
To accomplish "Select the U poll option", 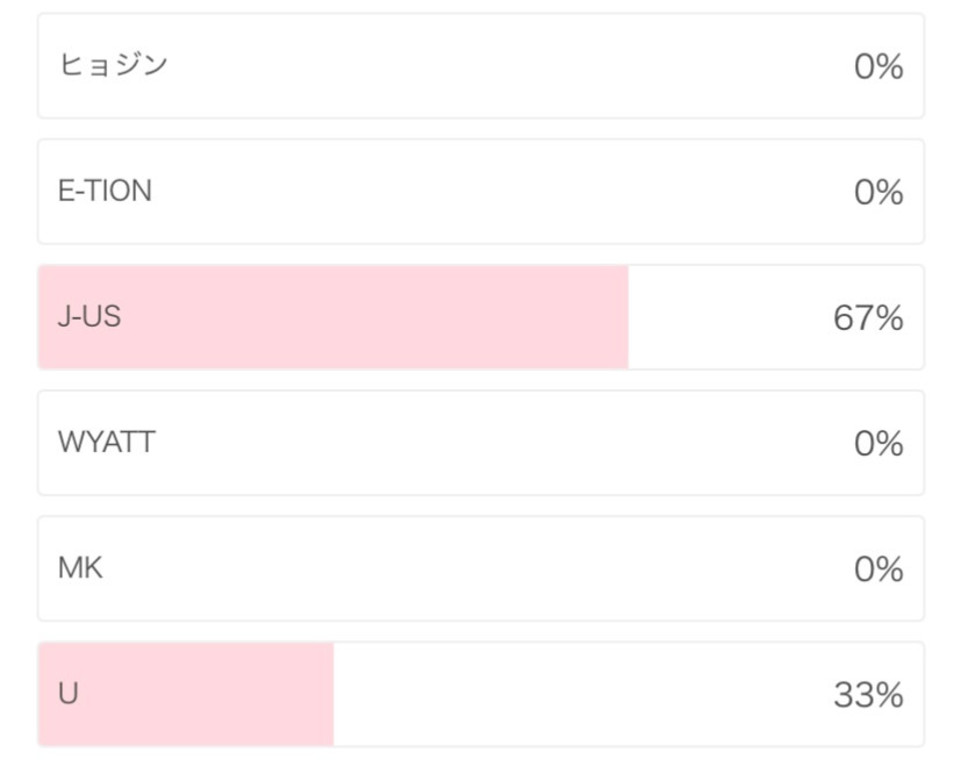I will (481, 694).
